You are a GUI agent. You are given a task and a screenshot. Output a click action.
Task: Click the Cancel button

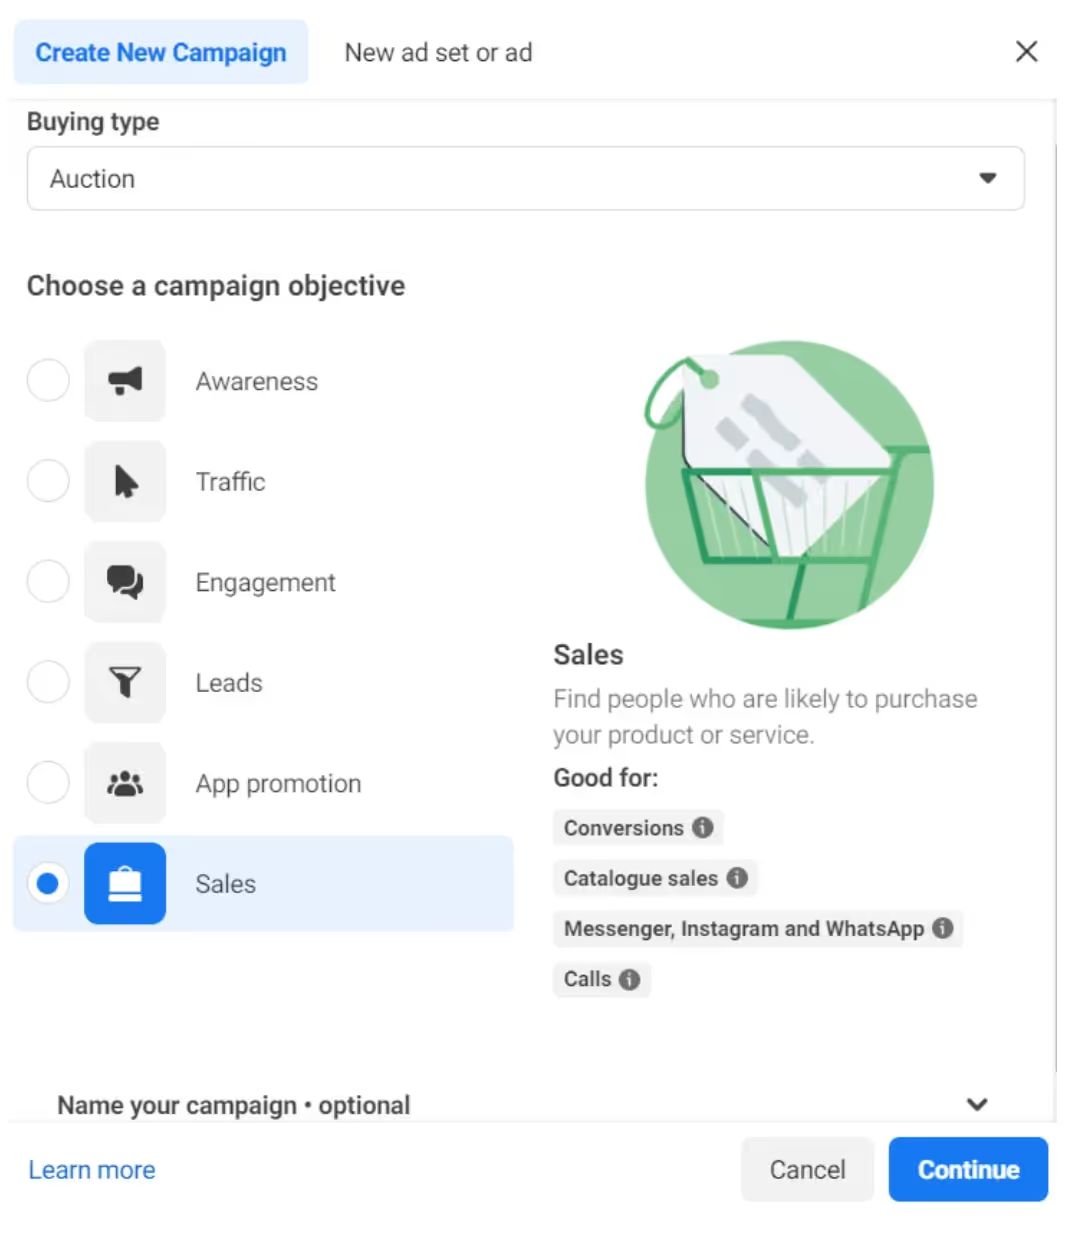[x=807, y=1169]
